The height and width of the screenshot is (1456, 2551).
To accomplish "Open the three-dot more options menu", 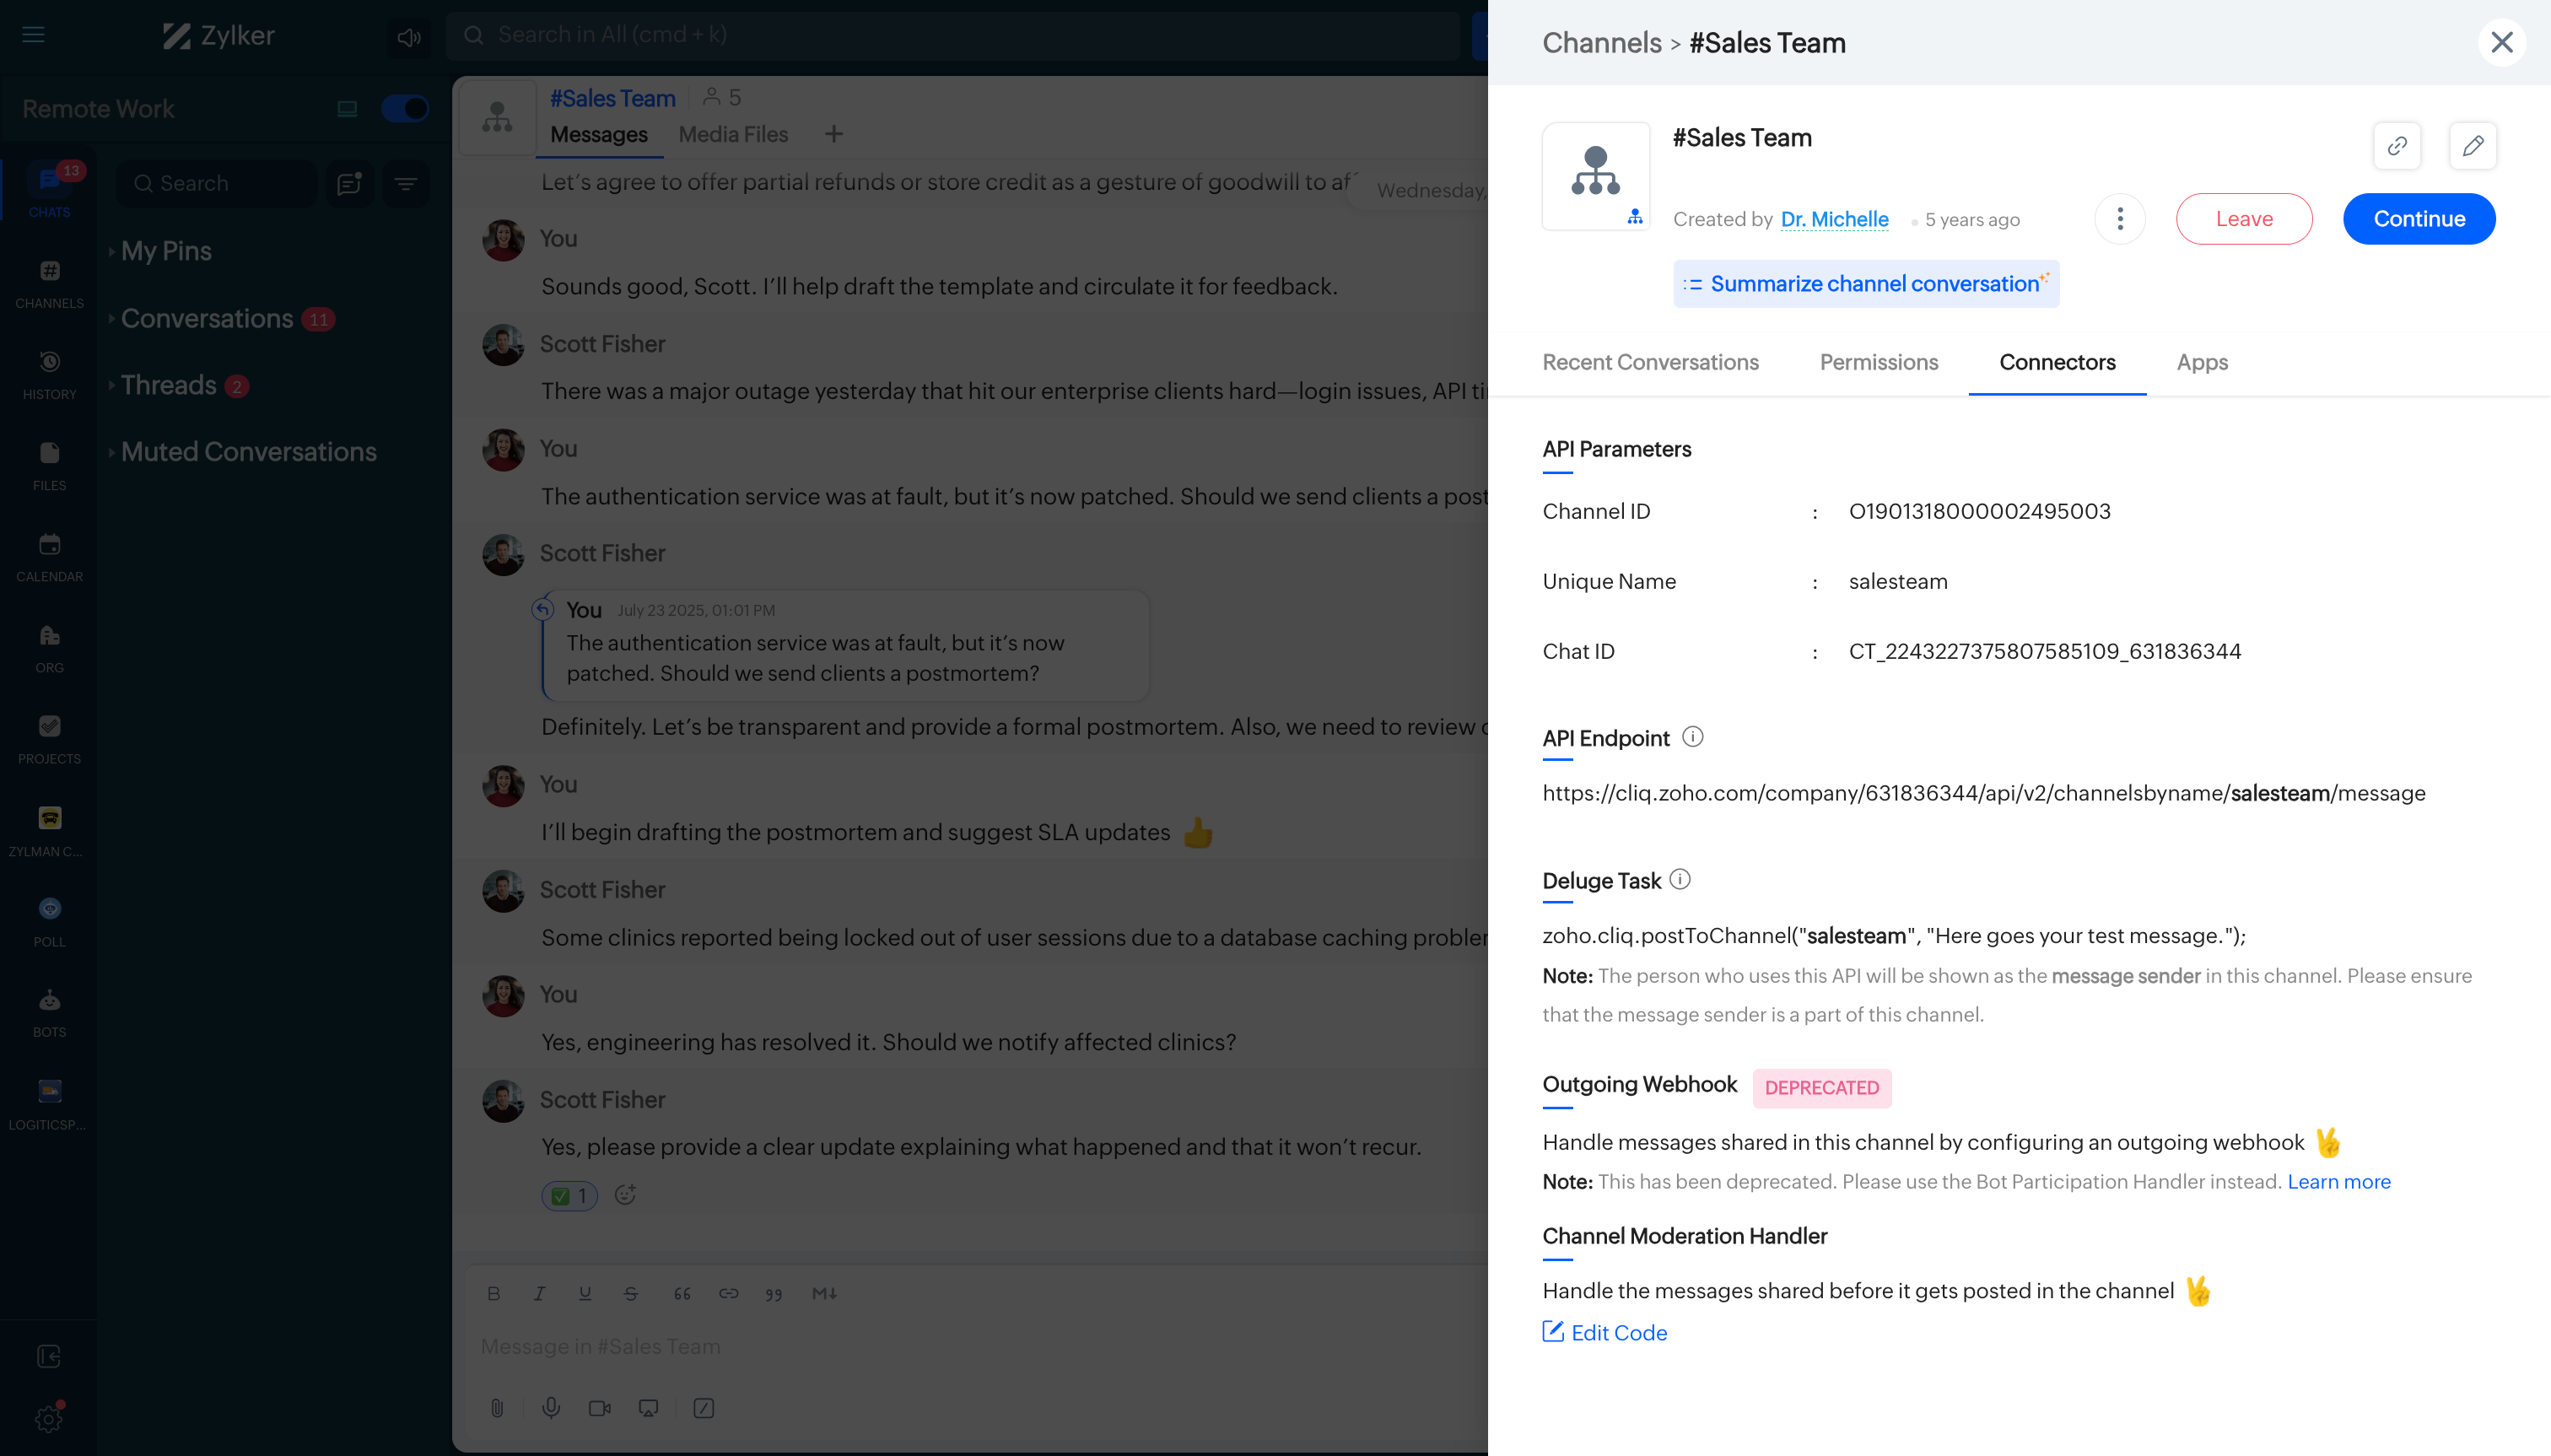I will [x=2119, y=219].
